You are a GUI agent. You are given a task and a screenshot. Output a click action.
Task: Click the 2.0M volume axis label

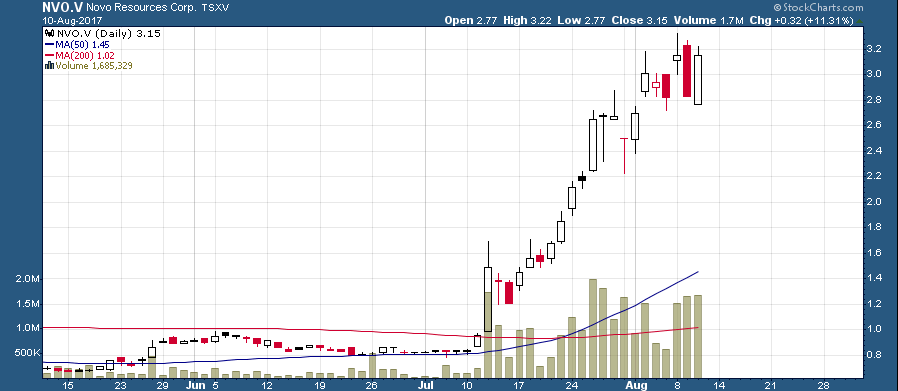[27, 279]
